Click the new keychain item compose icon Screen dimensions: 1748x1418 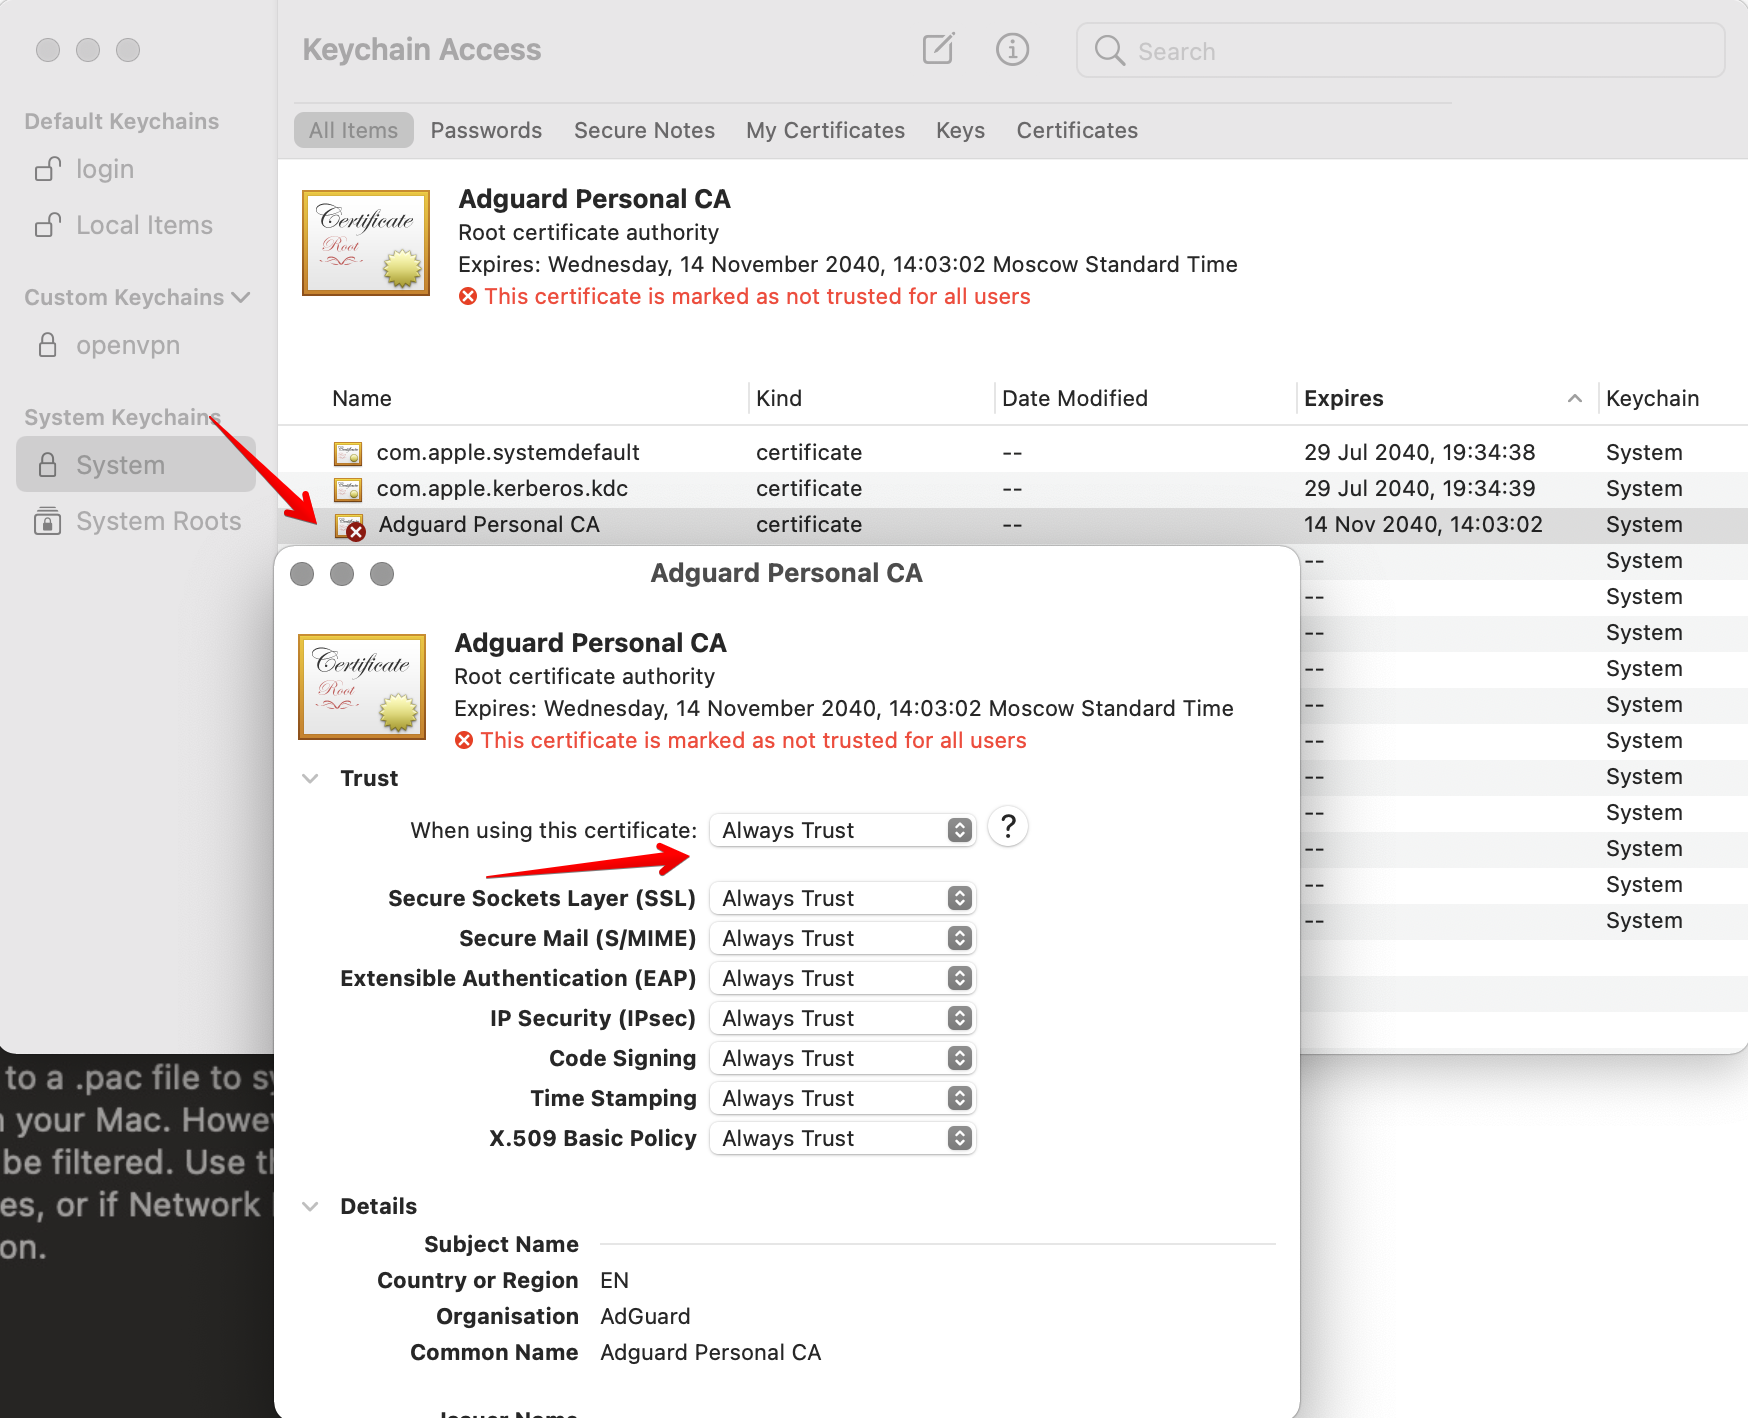pos(938,49)
